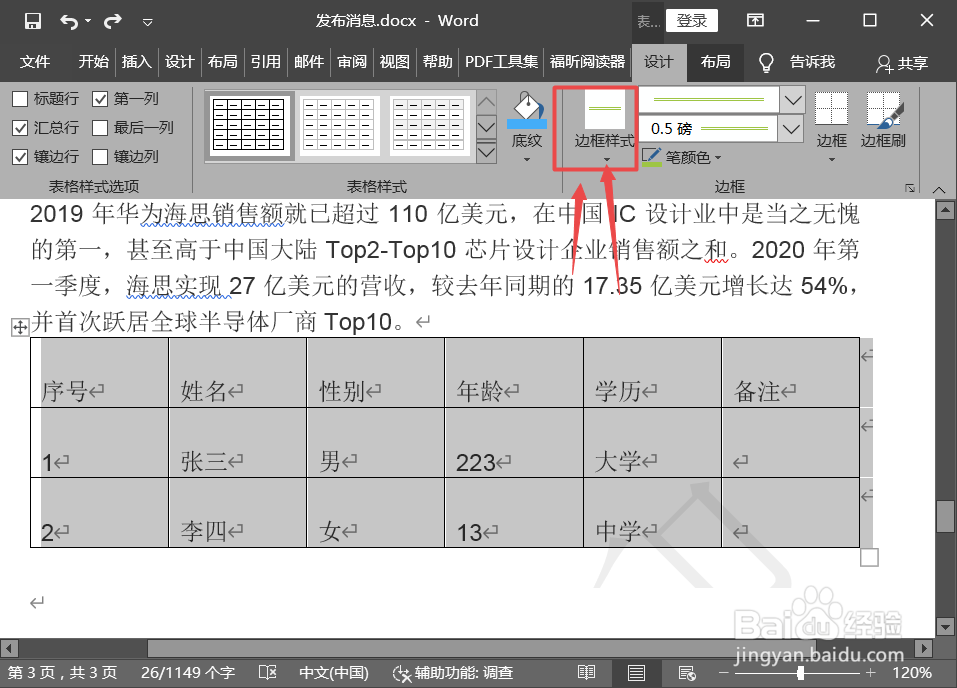This screenshot has width=957, height=688.
Task: Click the 张三 table cell
Action: [x=237, y=443]
